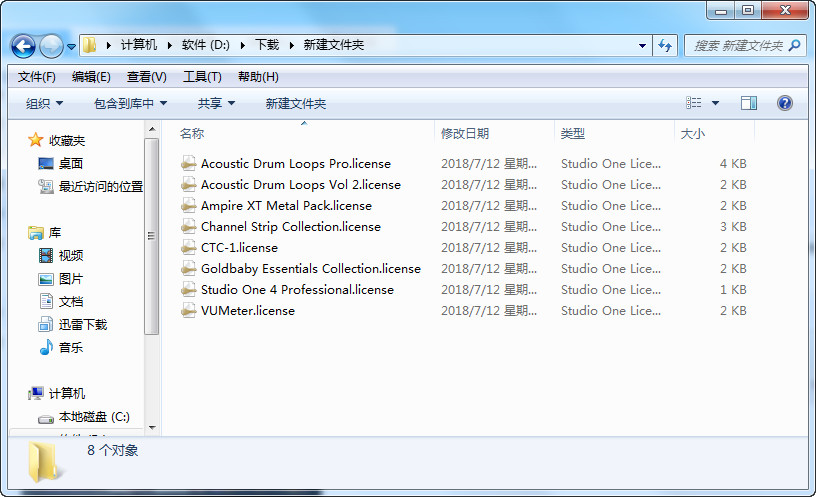Viewport: 816px width, 497px height.
Task: Click 新建文件夹 in the address path
Action: (334, 45)
